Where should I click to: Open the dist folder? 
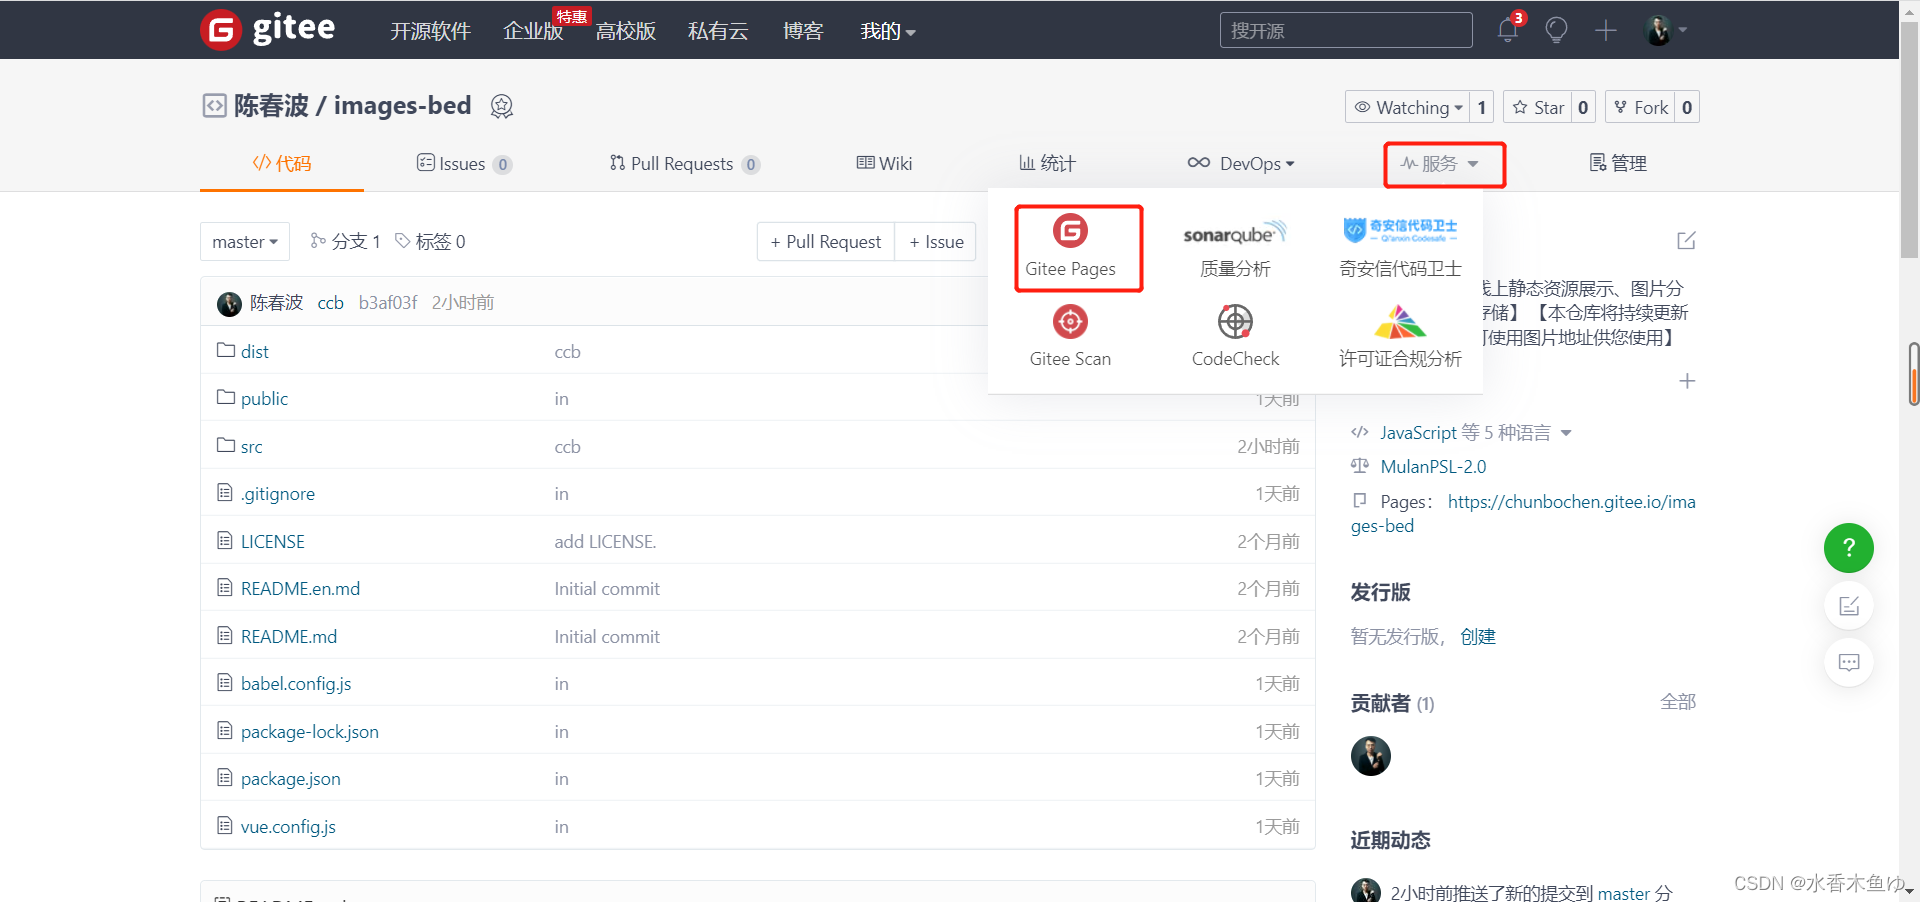pyautogui.click(x=254, y=352)
